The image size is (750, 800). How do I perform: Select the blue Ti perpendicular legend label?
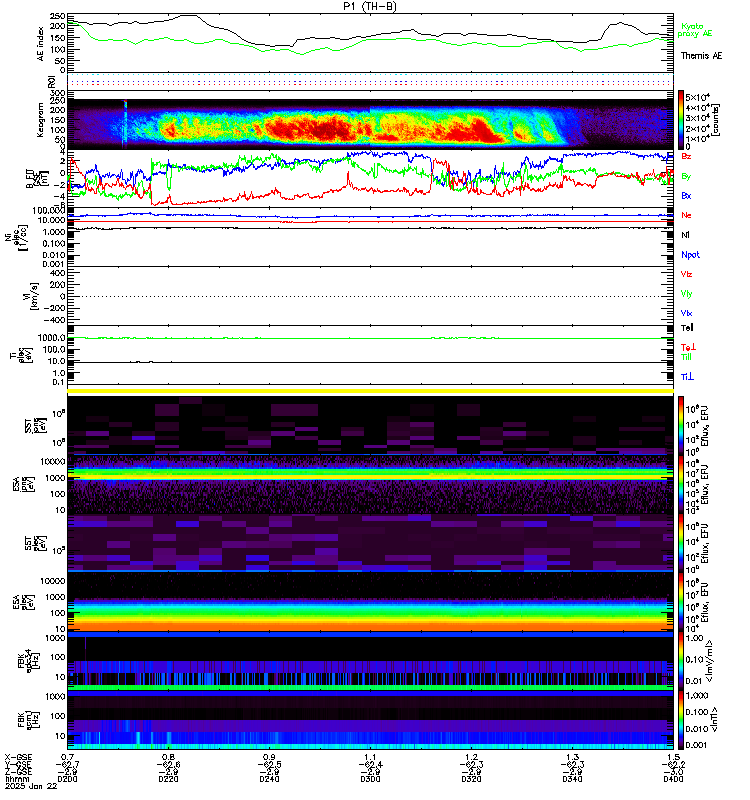(x=687, y=377)
